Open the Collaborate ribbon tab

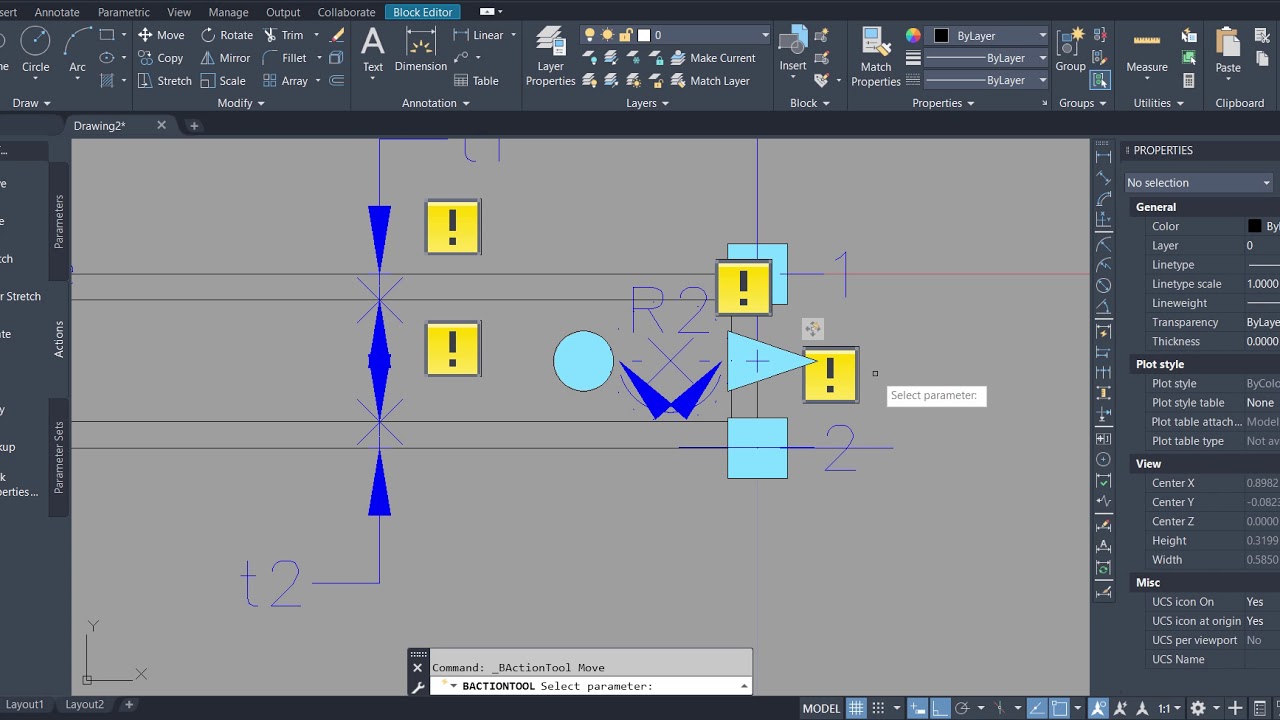(x=346, y=12)
